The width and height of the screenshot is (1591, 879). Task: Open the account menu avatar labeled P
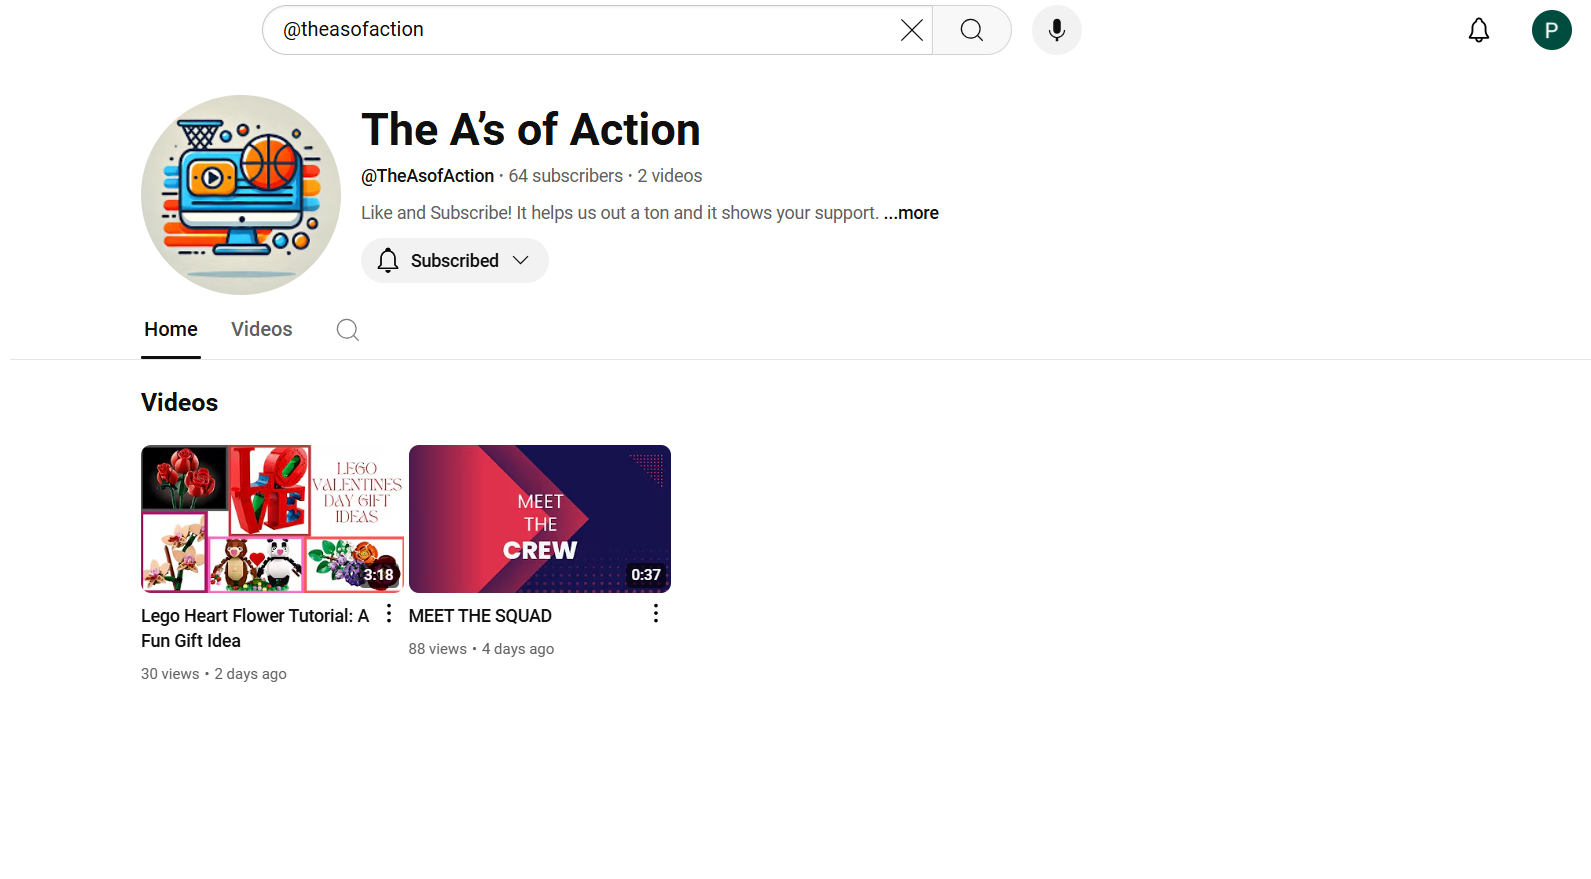(x=1551, y=30)
